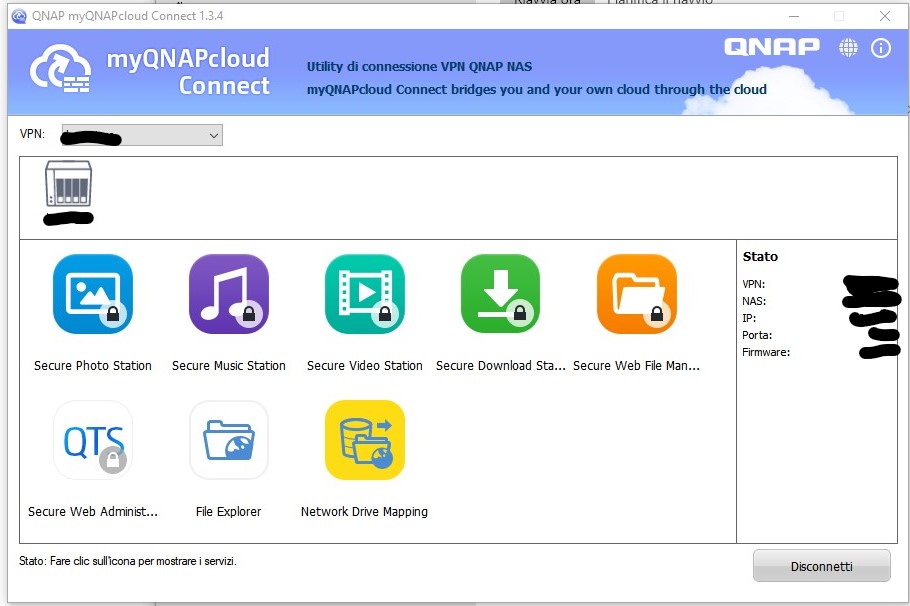
Task: Open Secure Web File Manager icon
Action: coord(637,294)
